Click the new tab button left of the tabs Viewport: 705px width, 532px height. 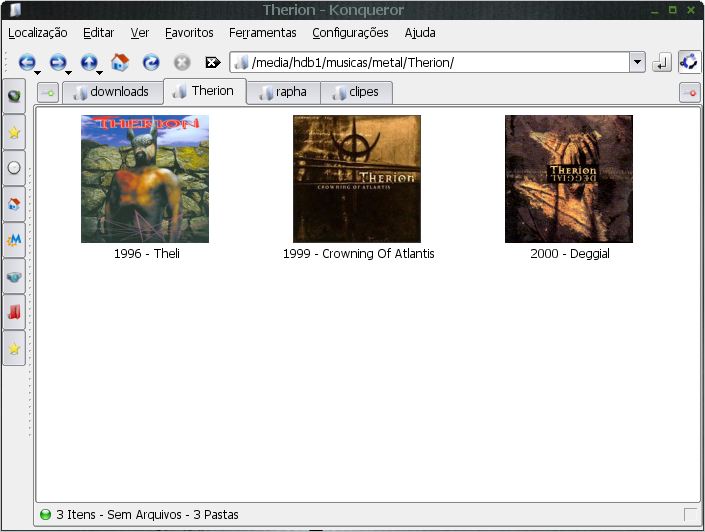pos(48,93)
